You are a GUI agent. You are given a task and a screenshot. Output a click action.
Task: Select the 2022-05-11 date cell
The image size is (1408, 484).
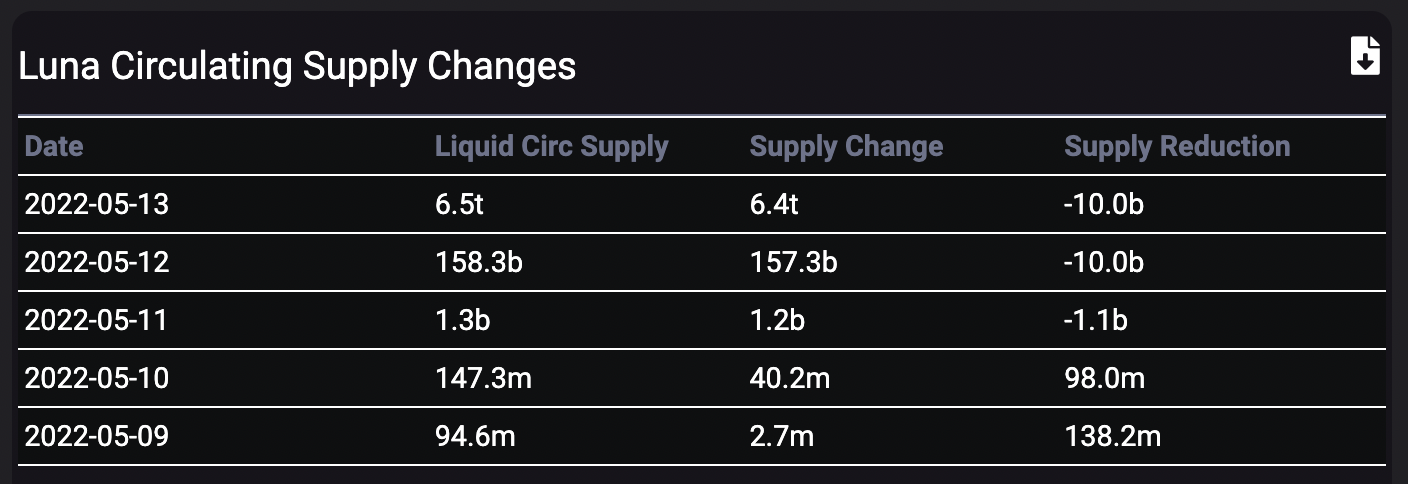point(96,320)
